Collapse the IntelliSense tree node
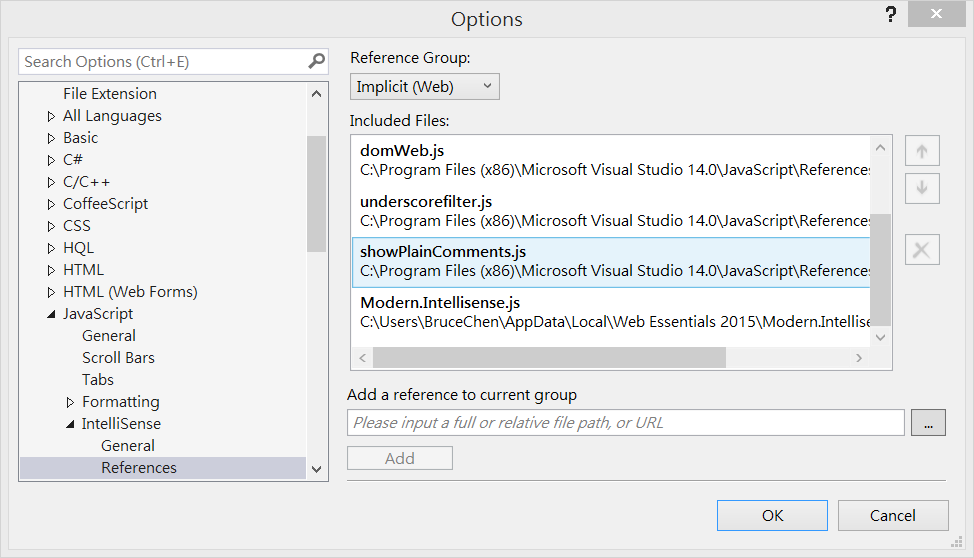Viewport: 974px width, 558px height. point(71,424)
